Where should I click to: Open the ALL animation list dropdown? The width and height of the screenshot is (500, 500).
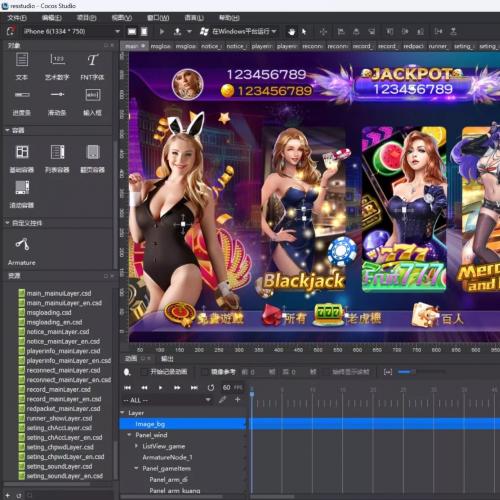(x=208, y=400)
